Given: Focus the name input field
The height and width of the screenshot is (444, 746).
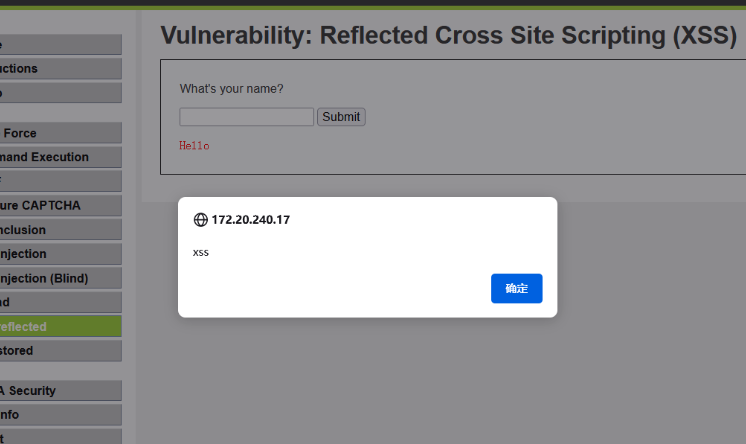Looking at the screenshot, I should [246, 117].
